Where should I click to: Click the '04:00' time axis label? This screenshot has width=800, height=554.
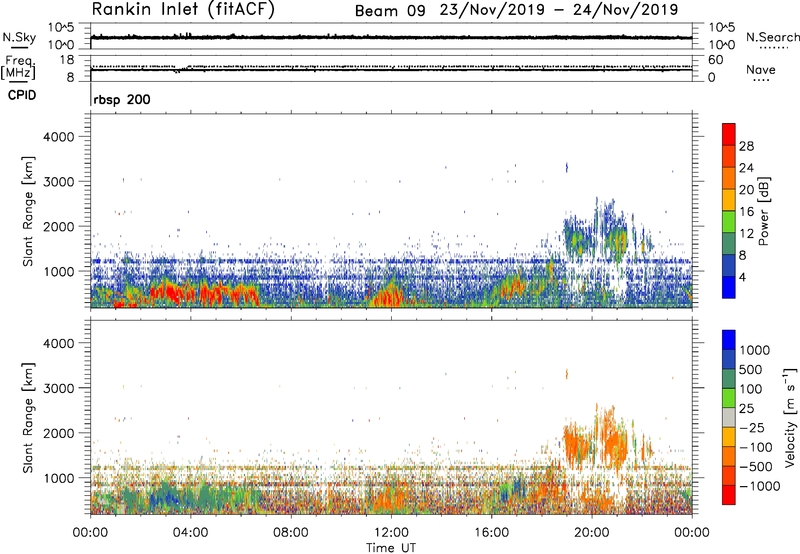[x=190, y=533]
